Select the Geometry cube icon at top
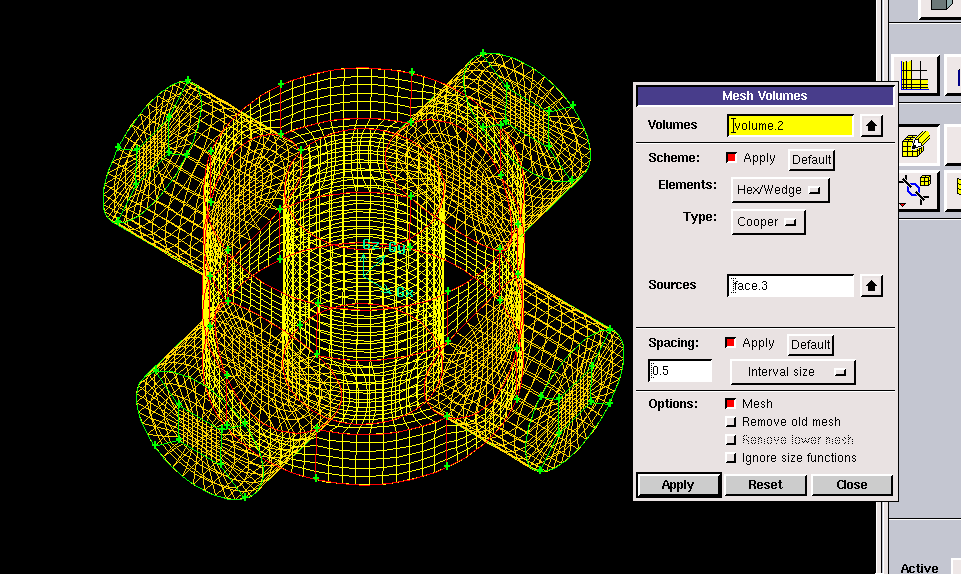961x574 pixels. [x=938, y=6]
